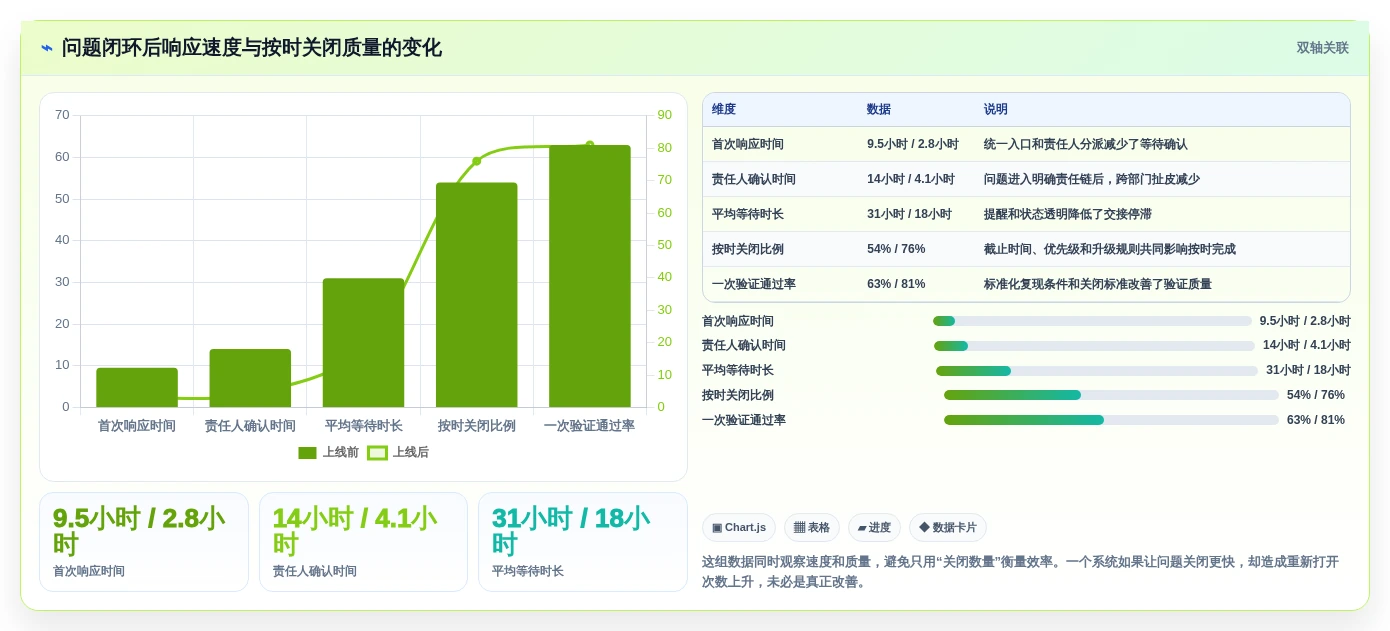Click 责任人确认时间 in the table

point(754,179)
